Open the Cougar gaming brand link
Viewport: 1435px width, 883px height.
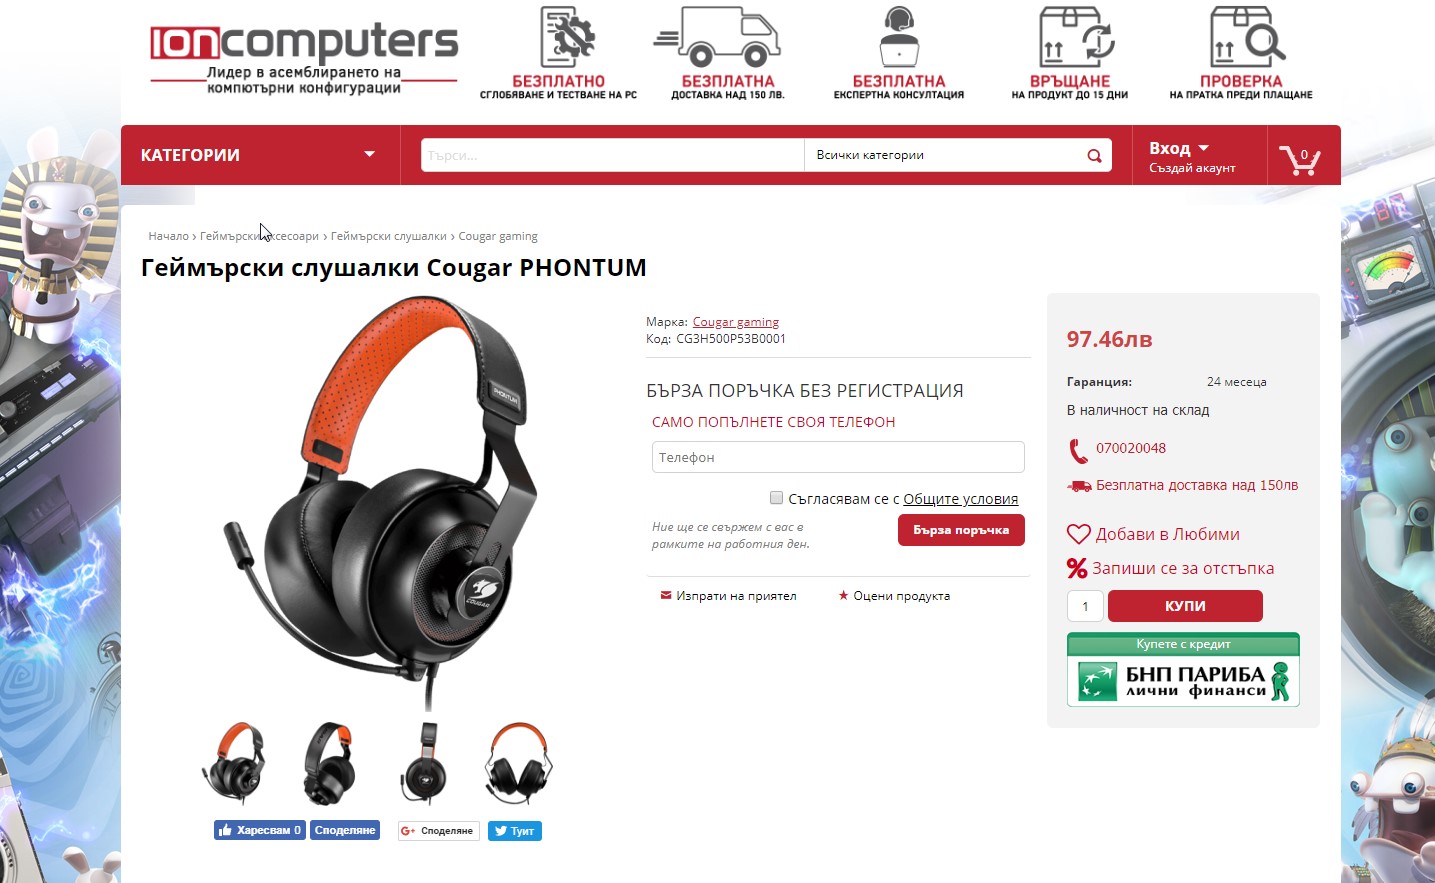736,322
